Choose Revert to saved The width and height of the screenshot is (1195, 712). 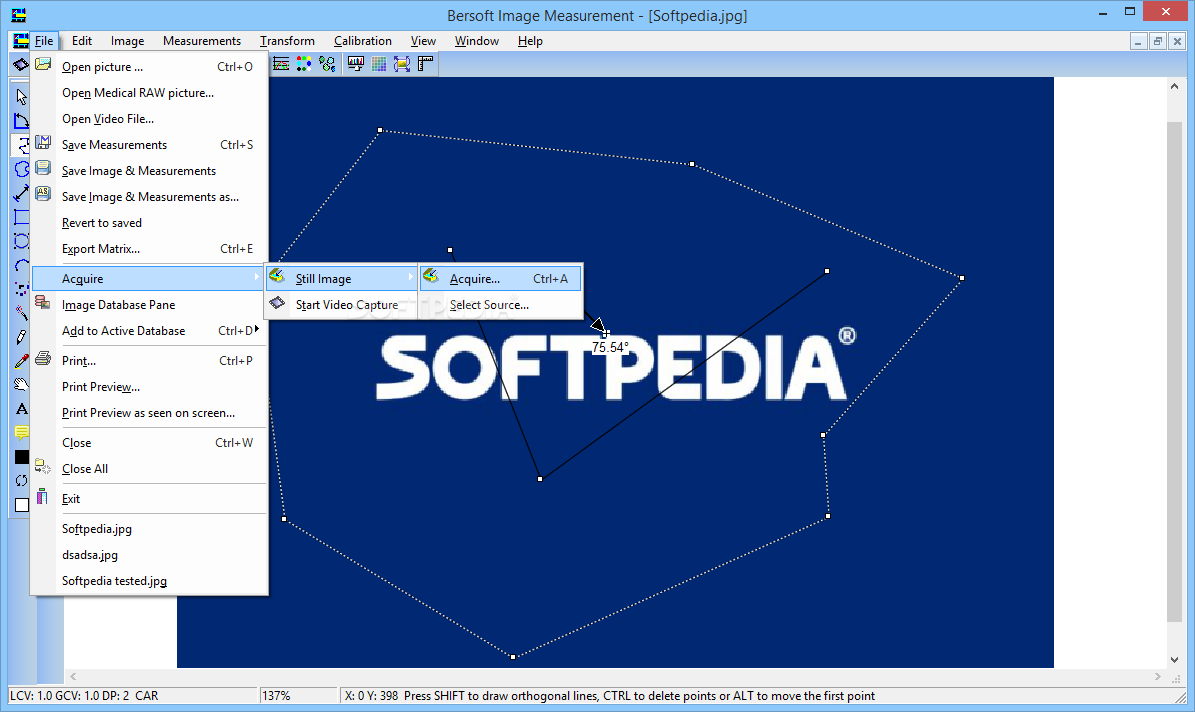pyautogui.click(x=149, y=223)
